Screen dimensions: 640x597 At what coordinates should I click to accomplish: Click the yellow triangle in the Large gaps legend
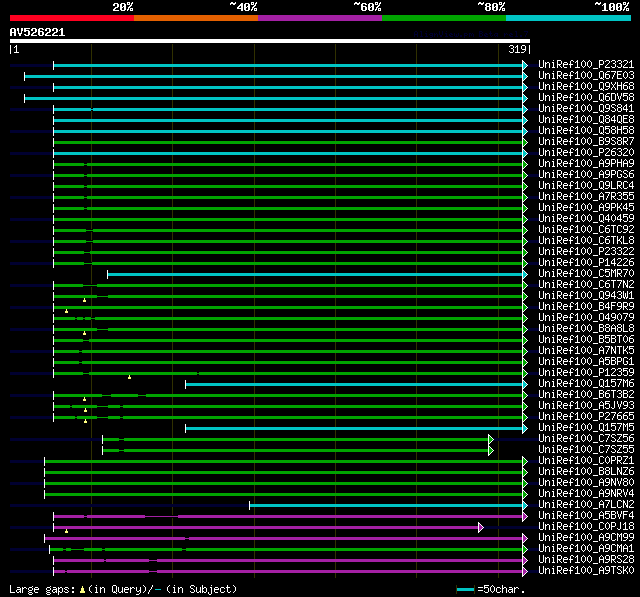point(82,590)
